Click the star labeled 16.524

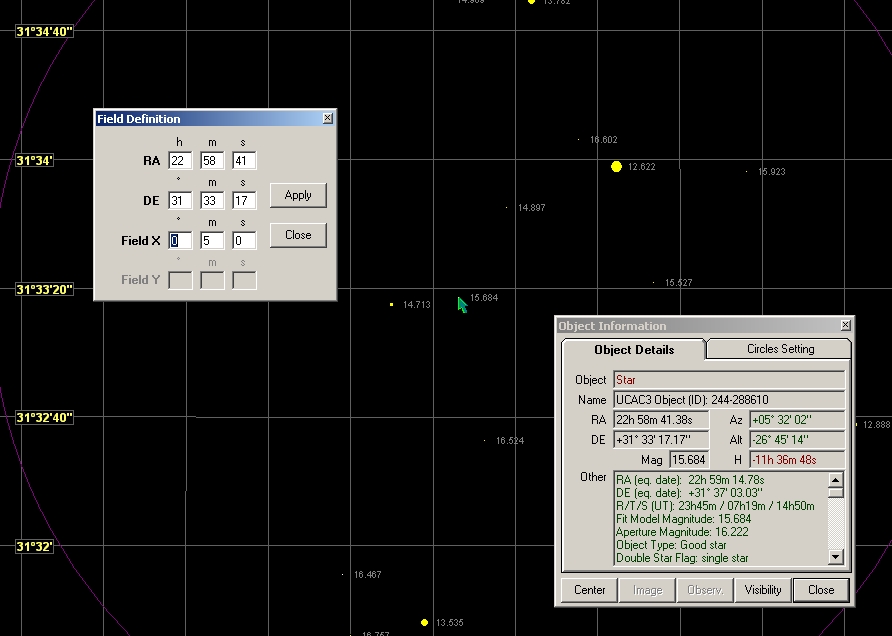(x=485, y=440)
